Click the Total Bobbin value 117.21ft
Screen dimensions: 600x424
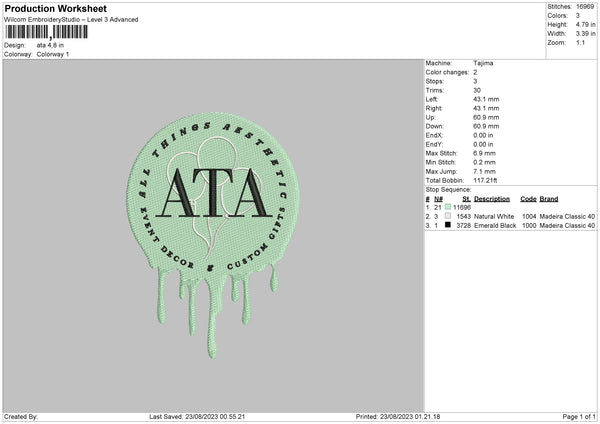pos(485,181)
